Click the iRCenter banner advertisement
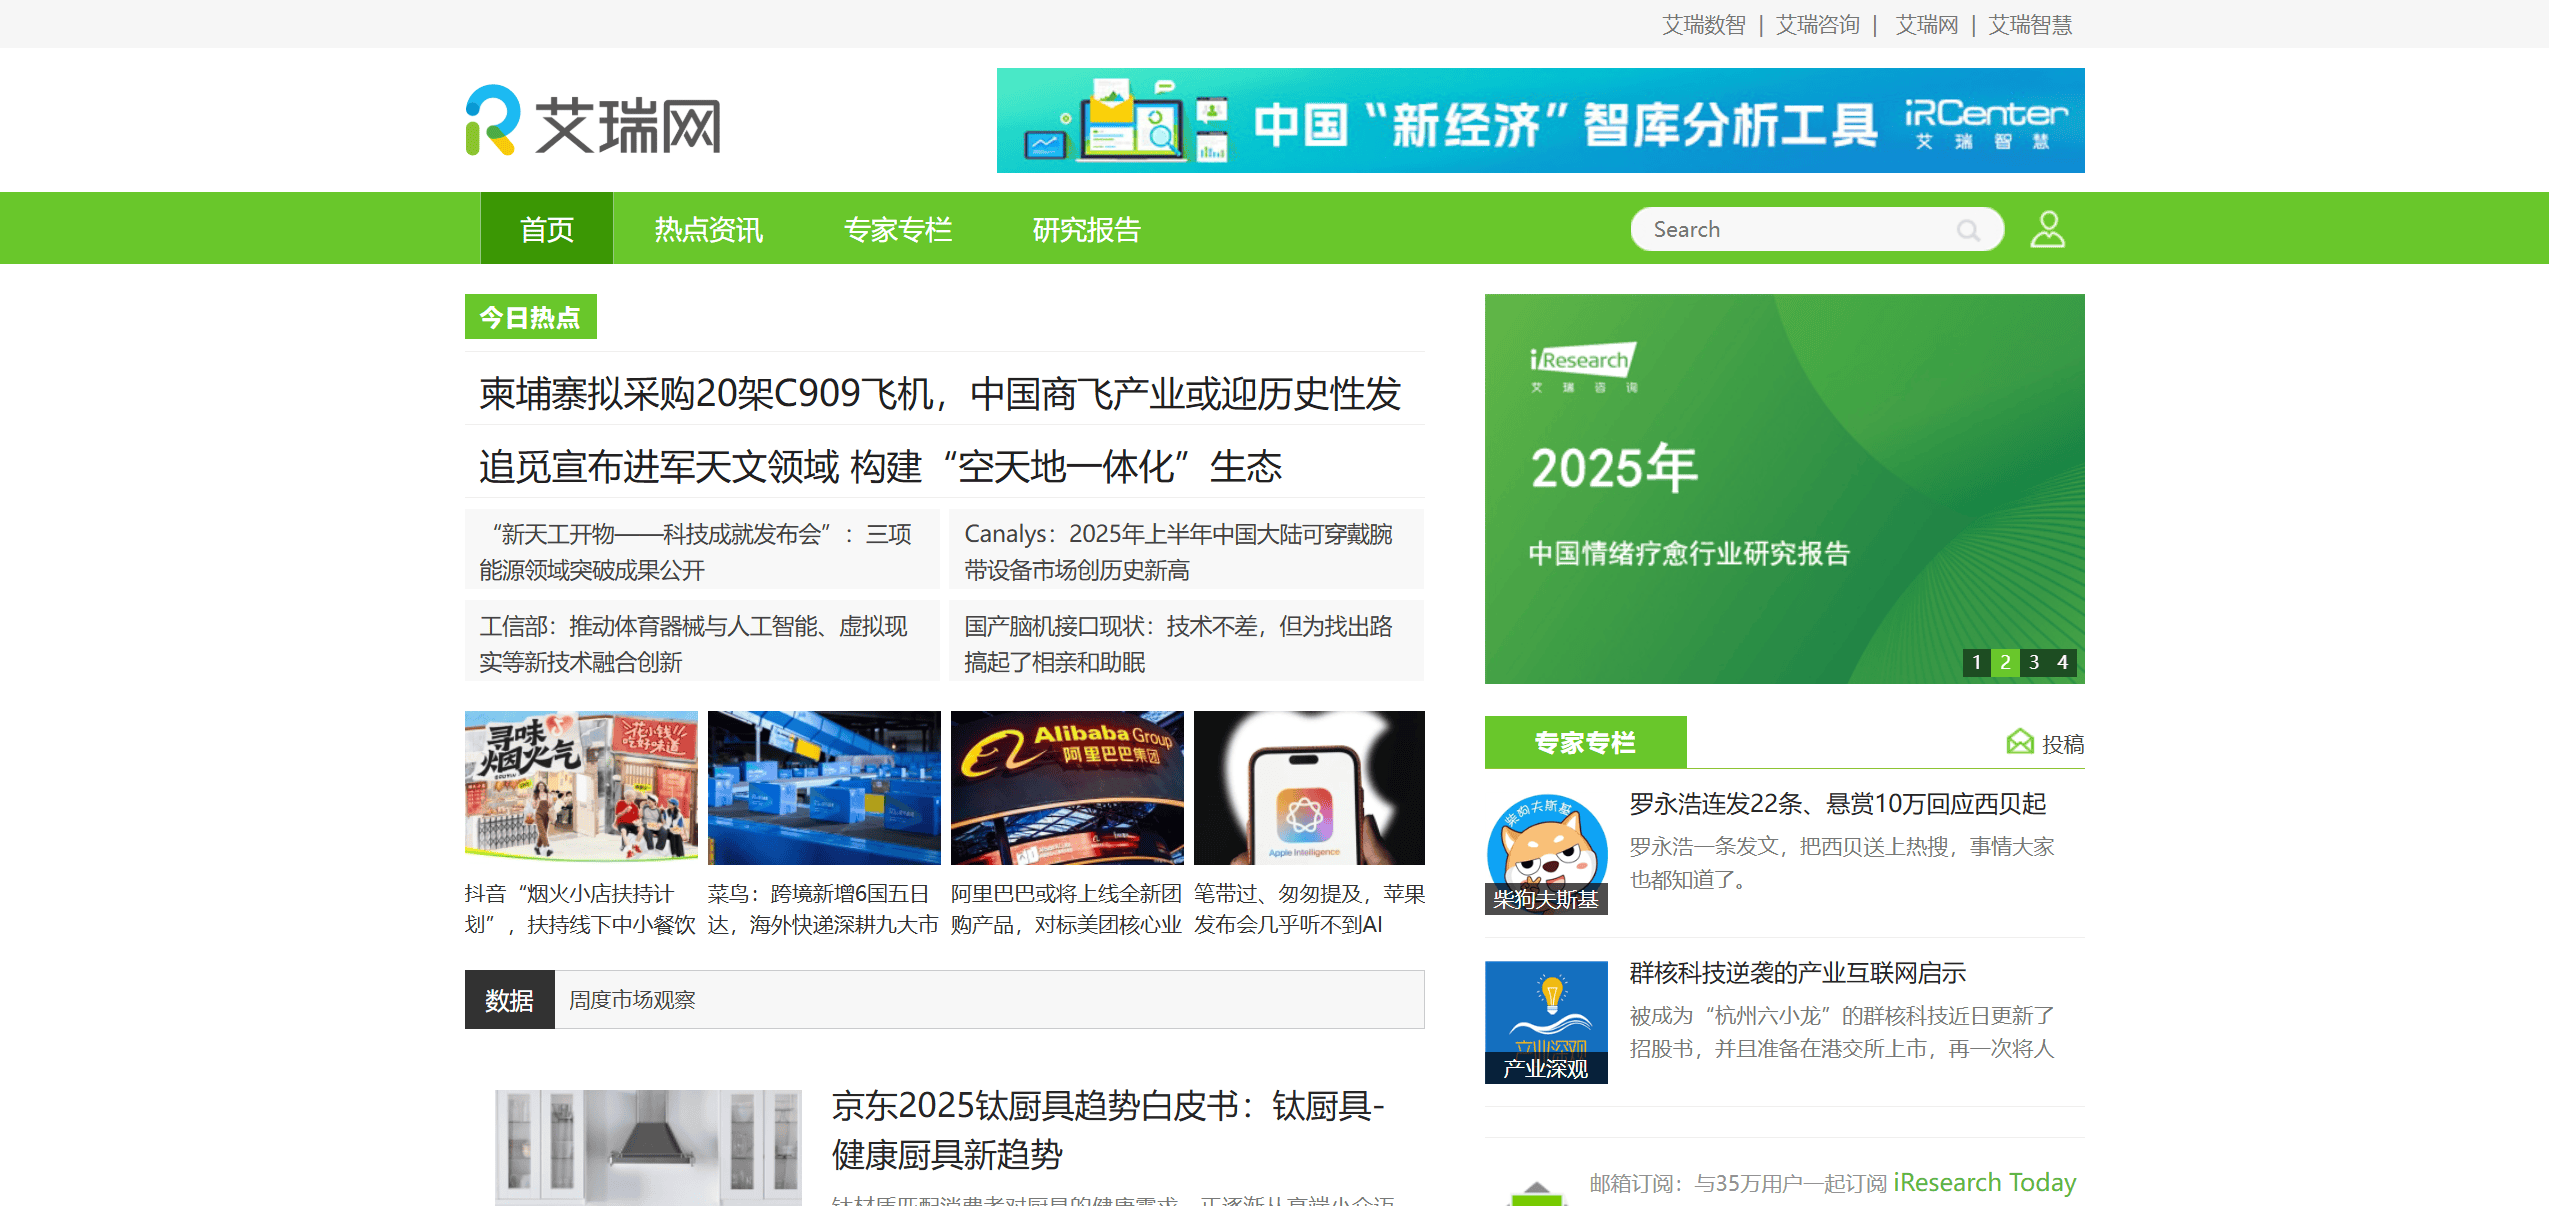Screen dimensions: 2549x1206 pyautogui.click(x=1540, y=120)
